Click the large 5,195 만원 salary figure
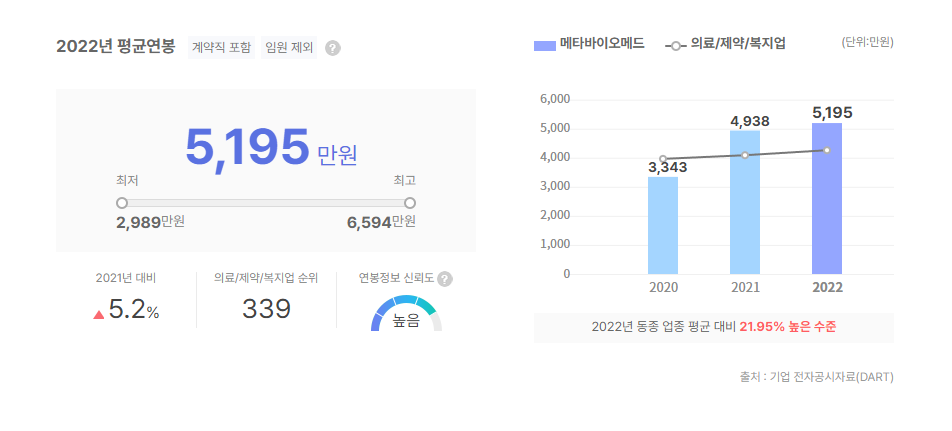Viewport: 952px width, 431px height. pos(271,148)
